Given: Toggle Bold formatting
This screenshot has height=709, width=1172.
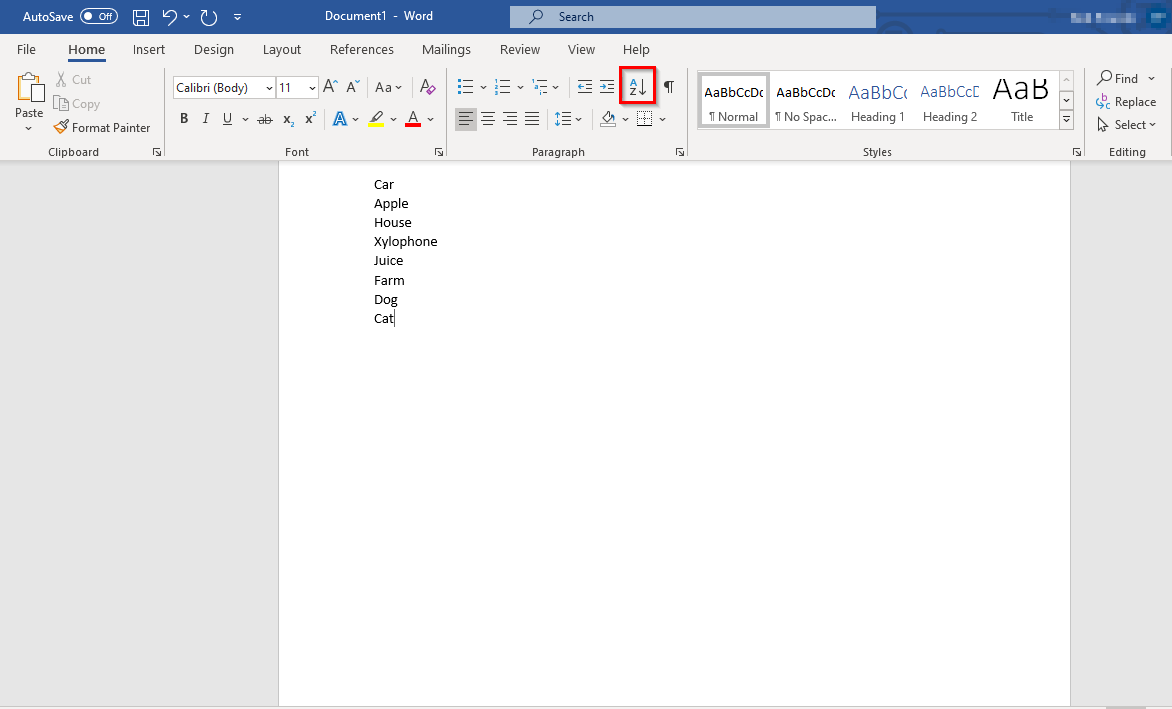Looking at the screenshot, I should click(184, 119).
